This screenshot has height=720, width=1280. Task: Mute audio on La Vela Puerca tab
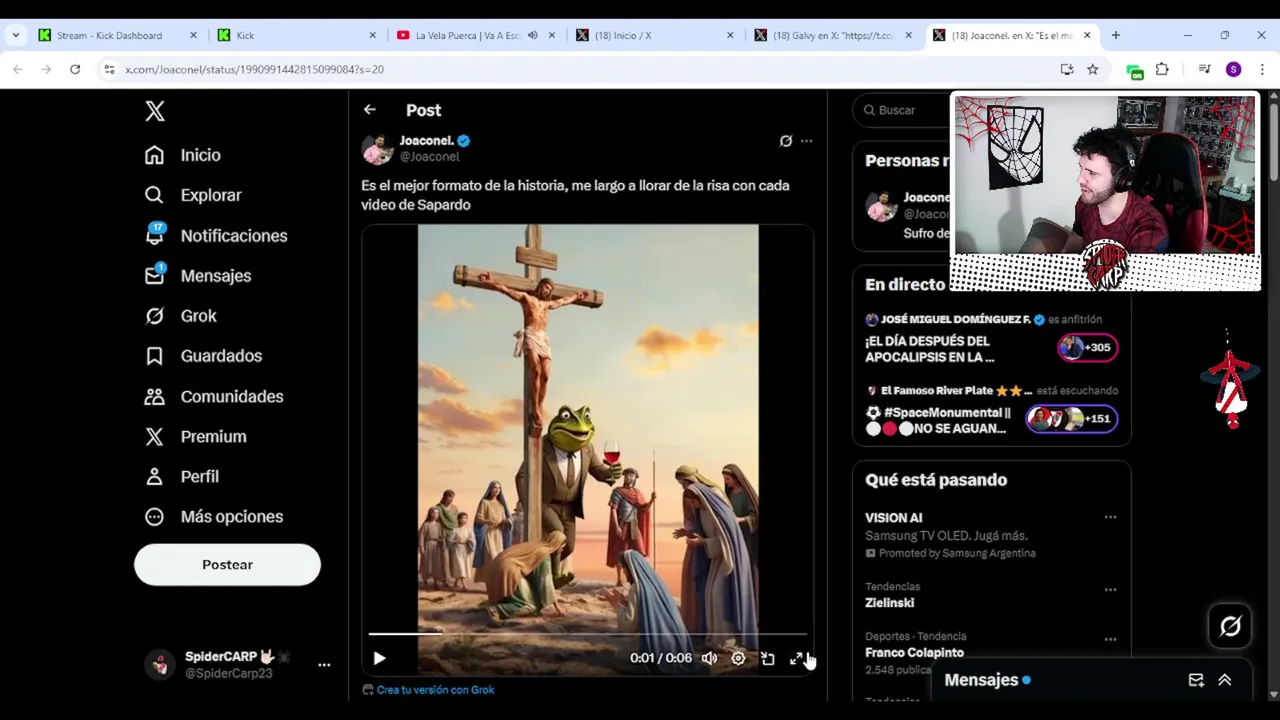(532, 35)
